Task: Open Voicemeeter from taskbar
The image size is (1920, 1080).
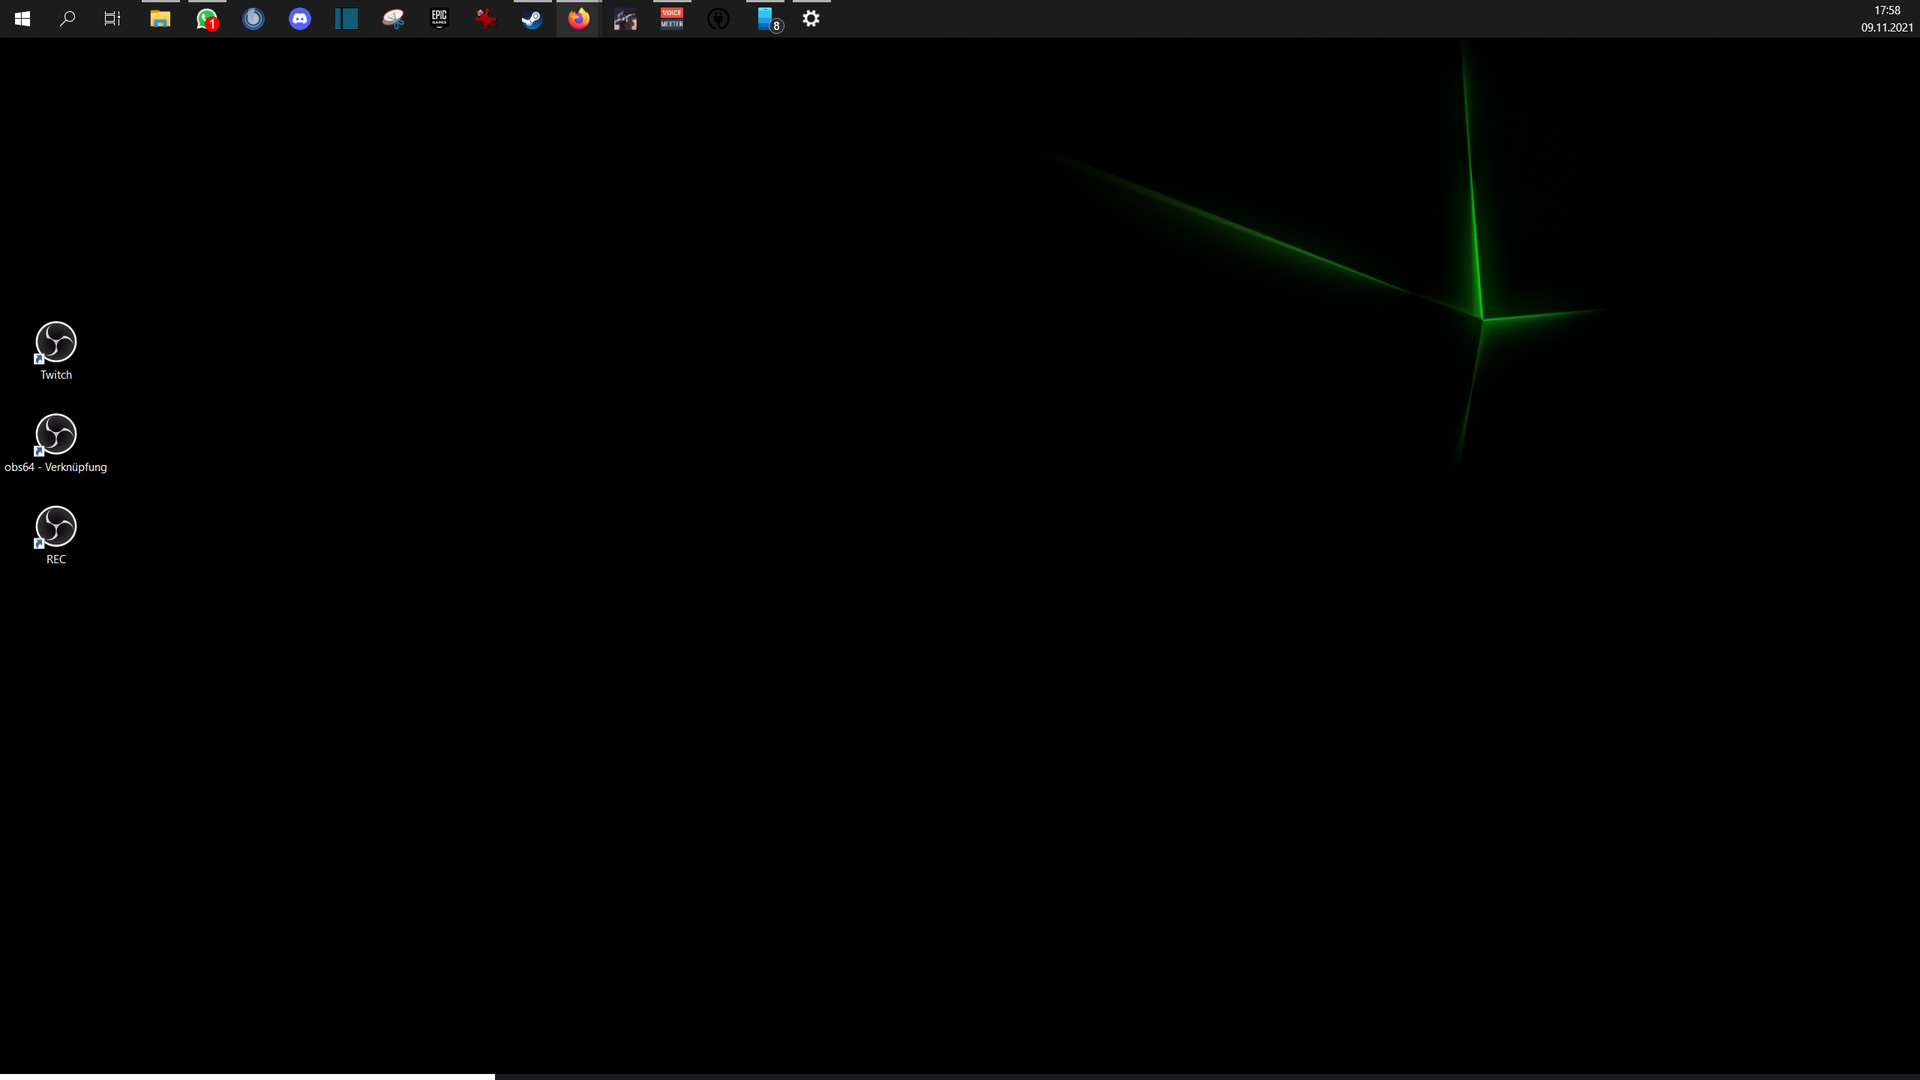Action: pos(672,19)
